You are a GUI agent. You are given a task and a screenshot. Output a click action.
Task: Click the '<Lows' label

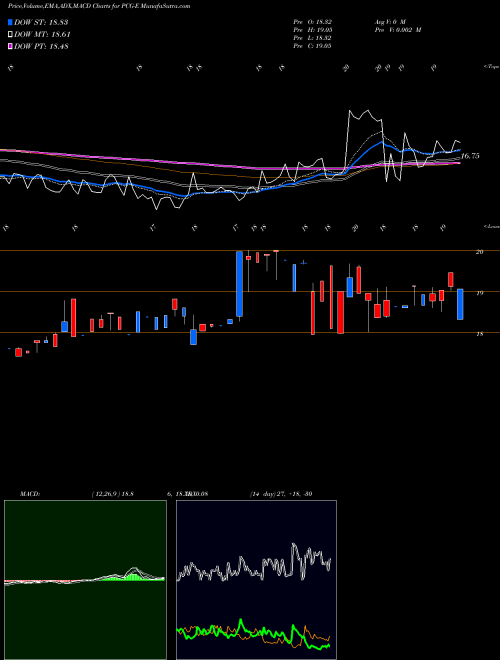491,226
